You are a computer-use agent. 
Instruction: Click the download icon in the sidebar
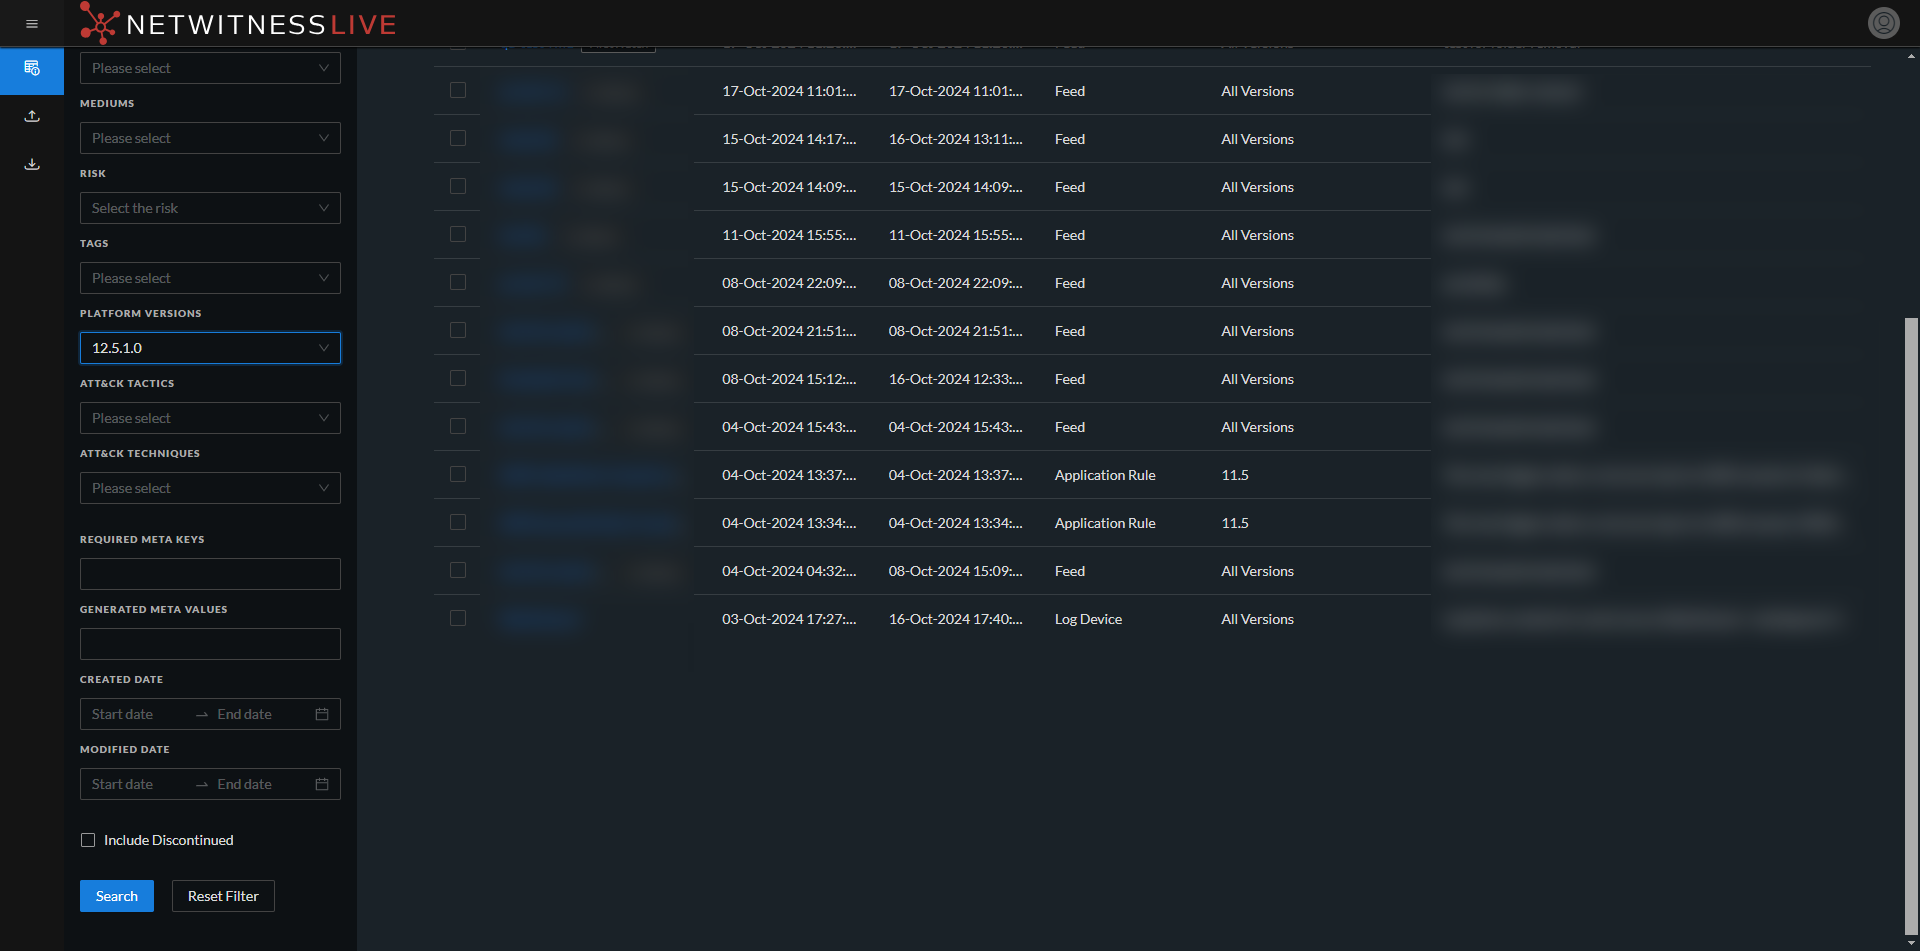pos(31,164)
